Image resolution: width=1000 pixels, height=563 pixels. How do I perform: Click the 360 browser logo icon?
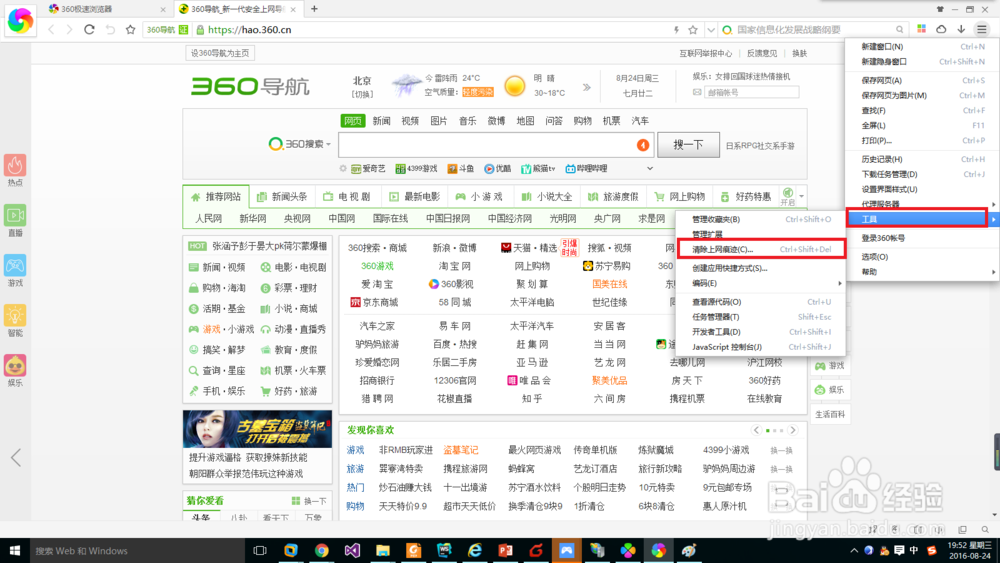point(20,20)
